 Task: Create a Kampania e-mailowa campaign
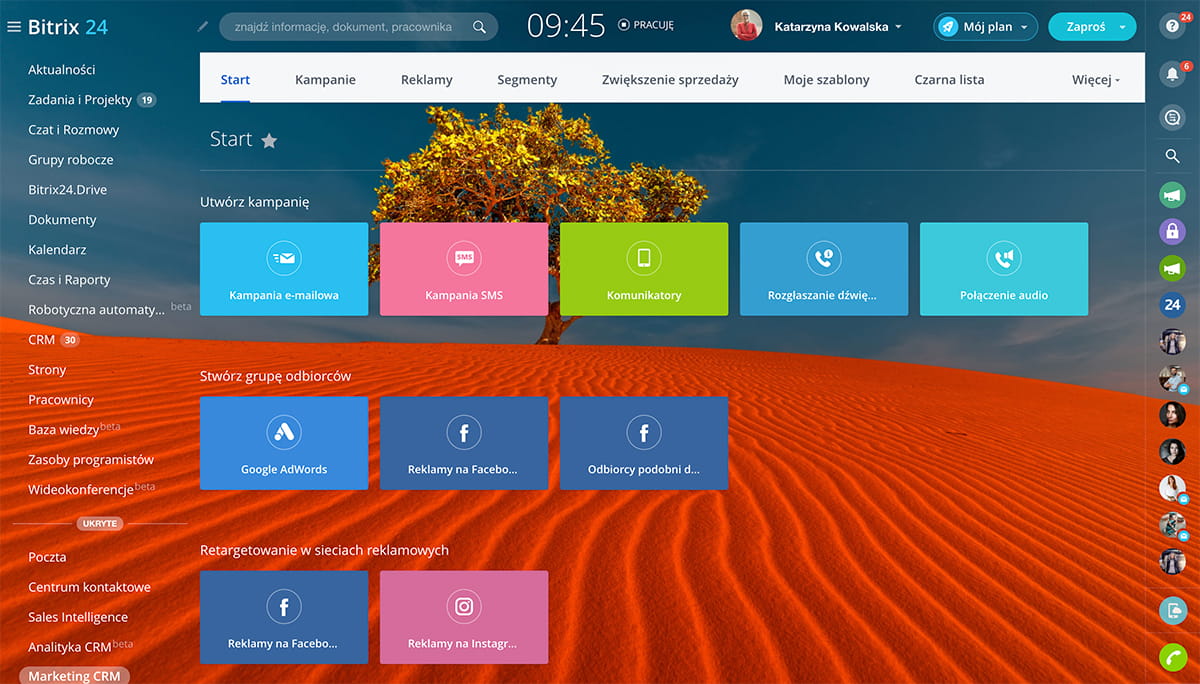(284, 269)
